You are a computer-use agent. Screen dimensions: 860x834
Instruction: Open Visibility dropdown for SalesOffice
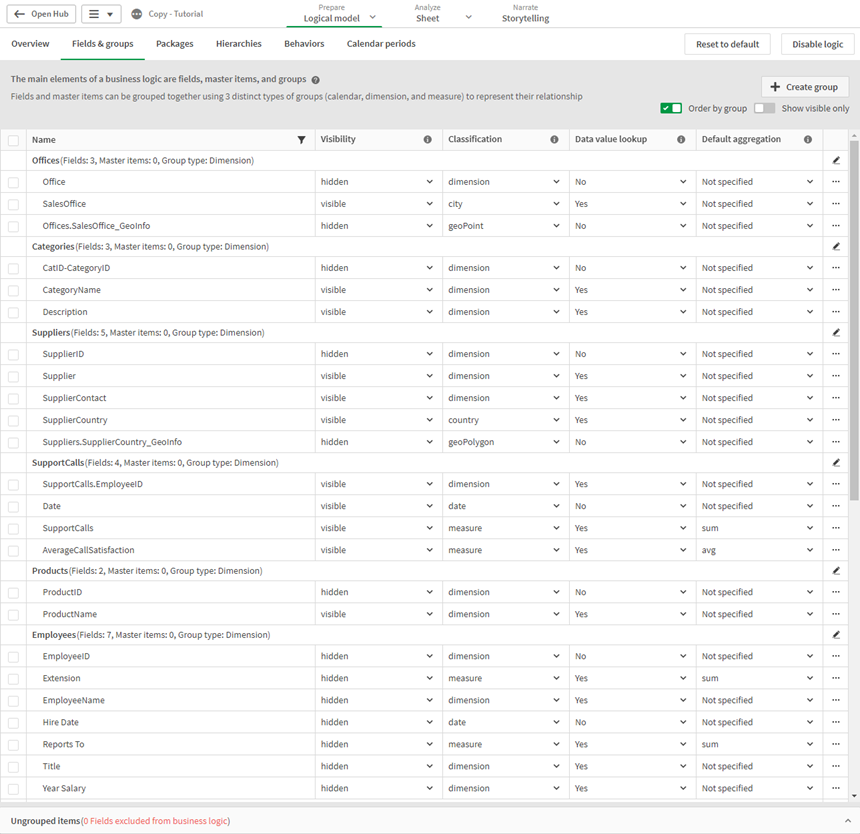coord(377,203)
